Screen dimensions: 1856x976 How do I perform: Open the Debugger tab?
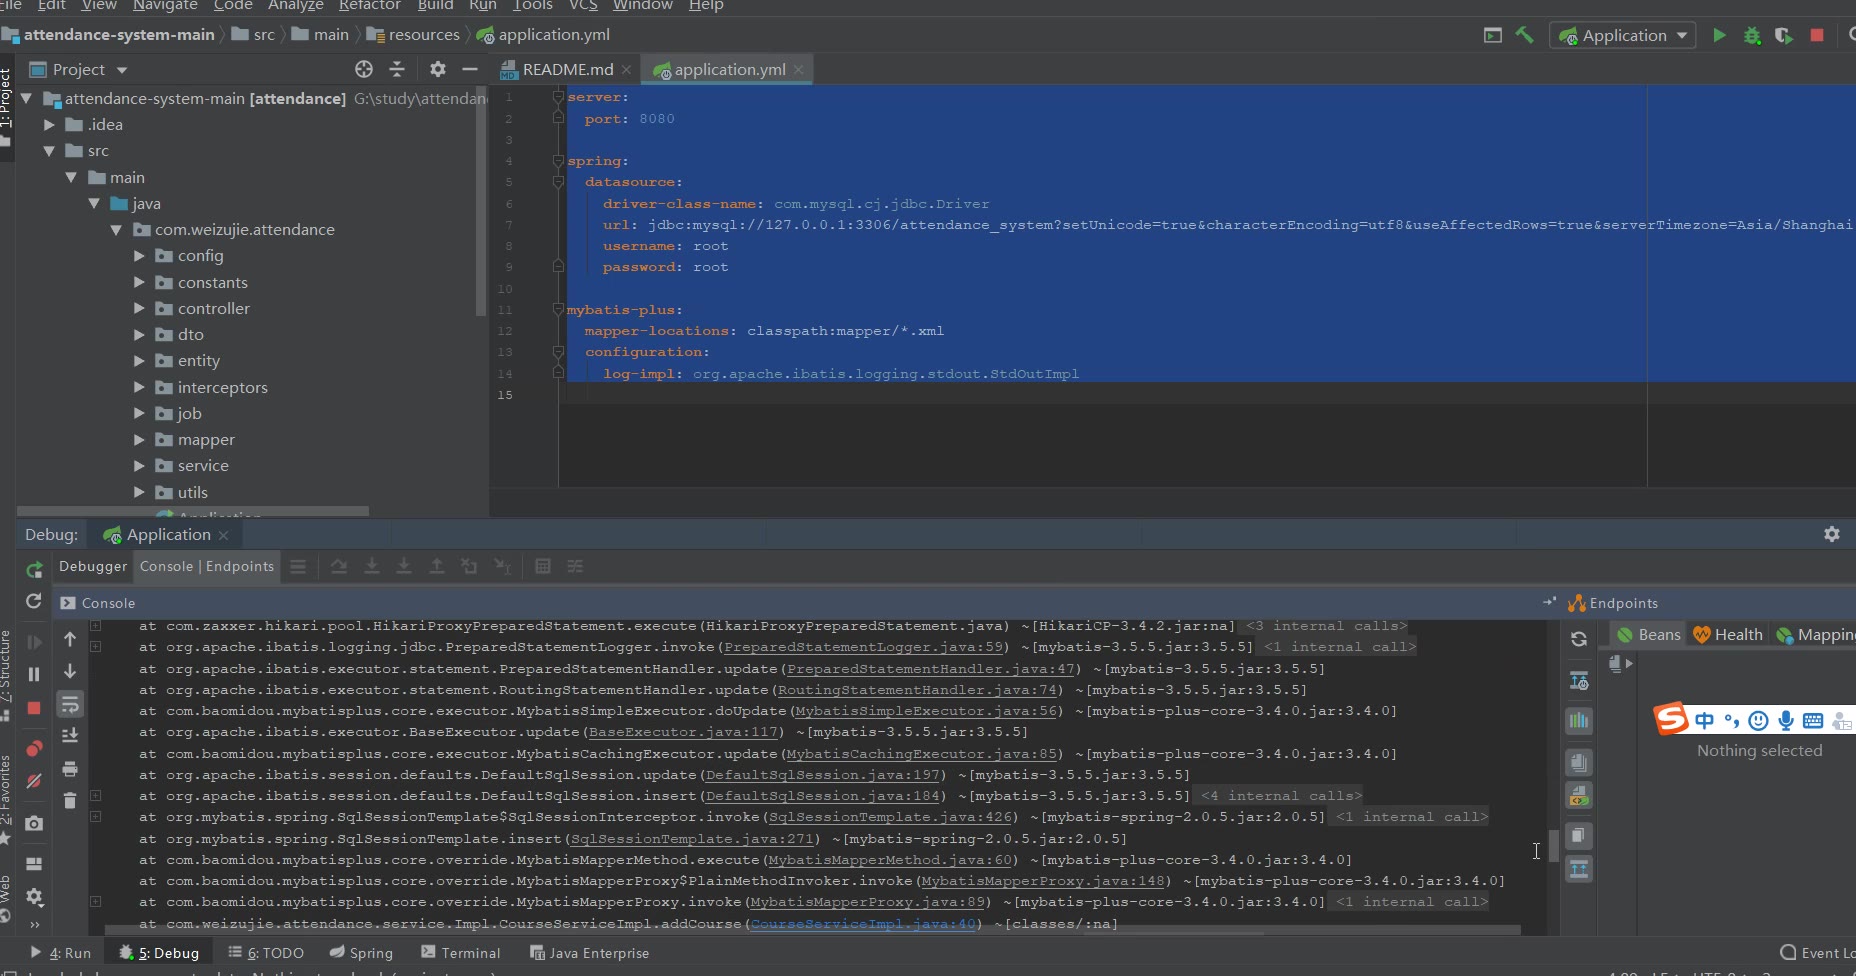tap(93, 566)
